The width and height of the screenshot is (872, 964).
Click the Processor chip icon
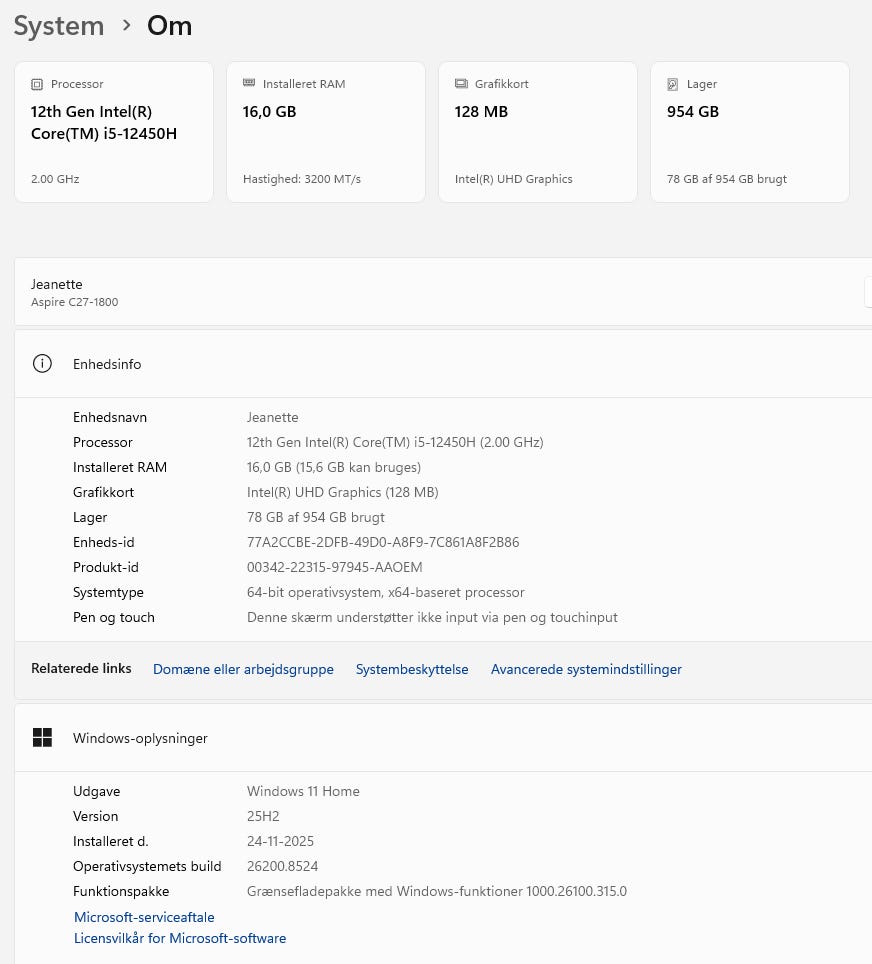click(x=37, y=84)
